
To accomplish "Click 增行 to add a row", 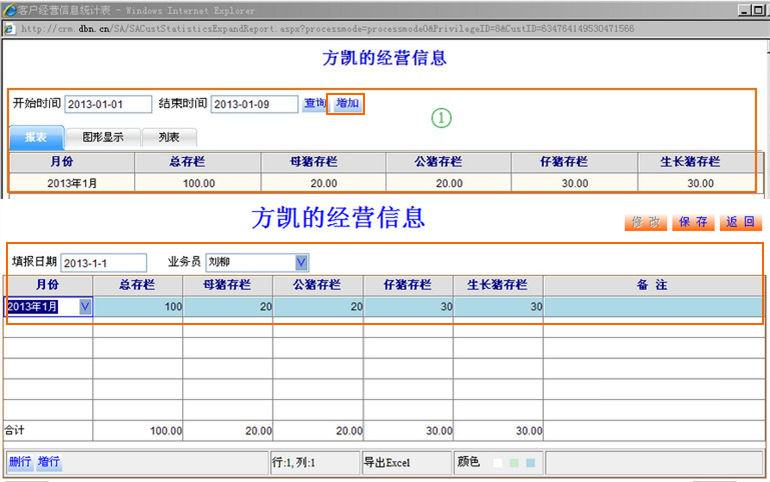I will [x=49, y=462].
